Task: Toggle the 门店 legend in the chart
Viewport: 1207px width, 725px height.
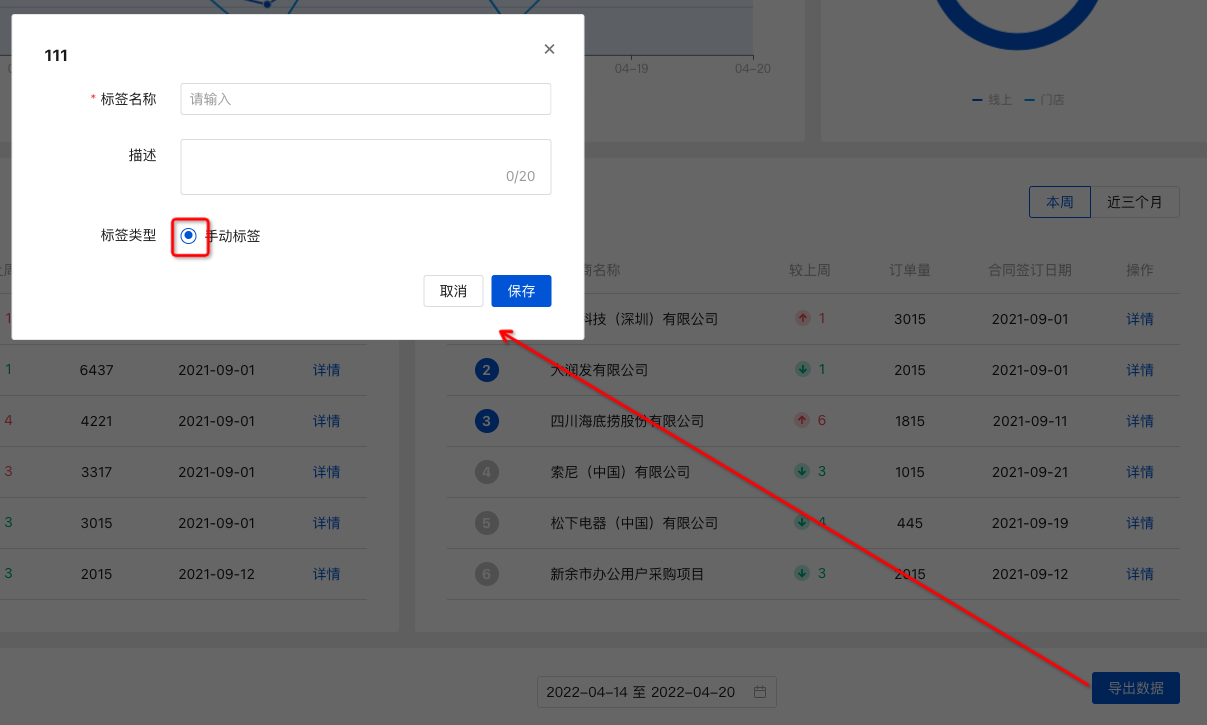Action: click(1046, 99)
